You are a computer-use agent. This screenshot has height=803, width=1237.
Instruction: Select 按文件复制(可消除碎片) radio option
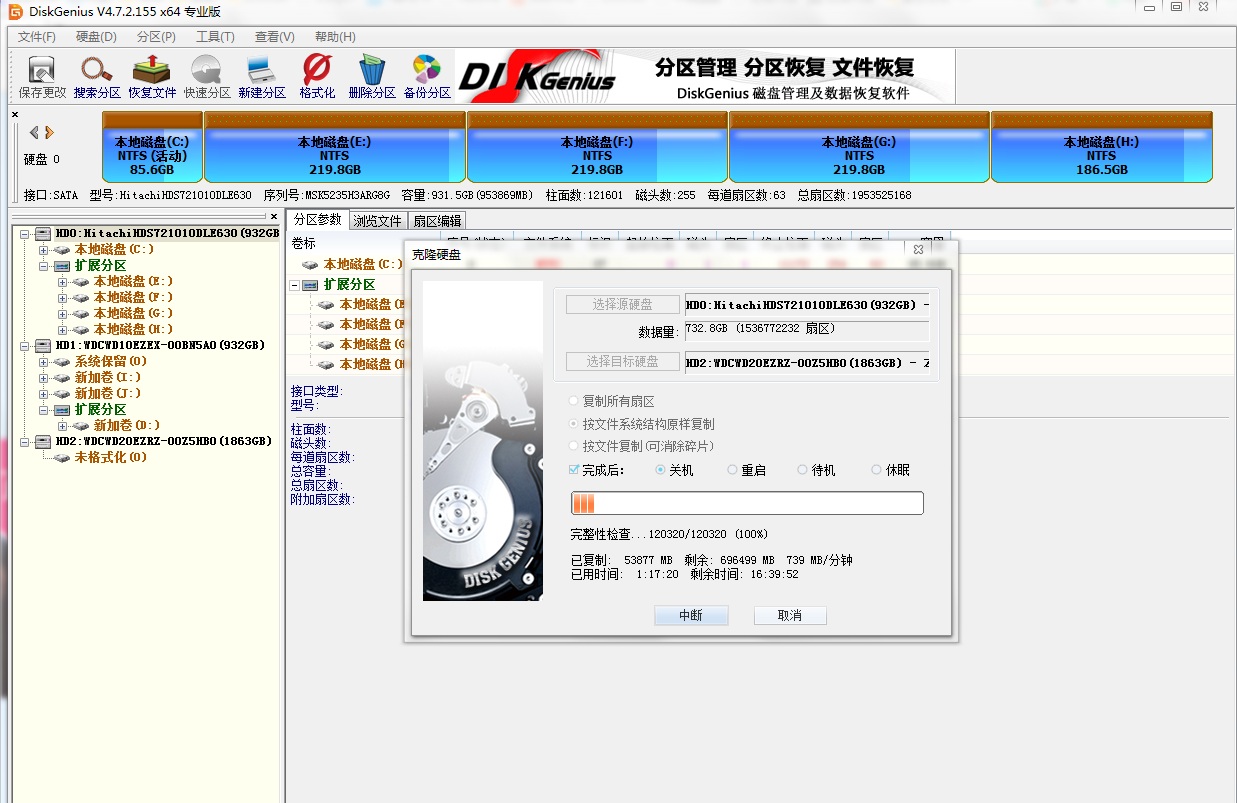[574, 446]
